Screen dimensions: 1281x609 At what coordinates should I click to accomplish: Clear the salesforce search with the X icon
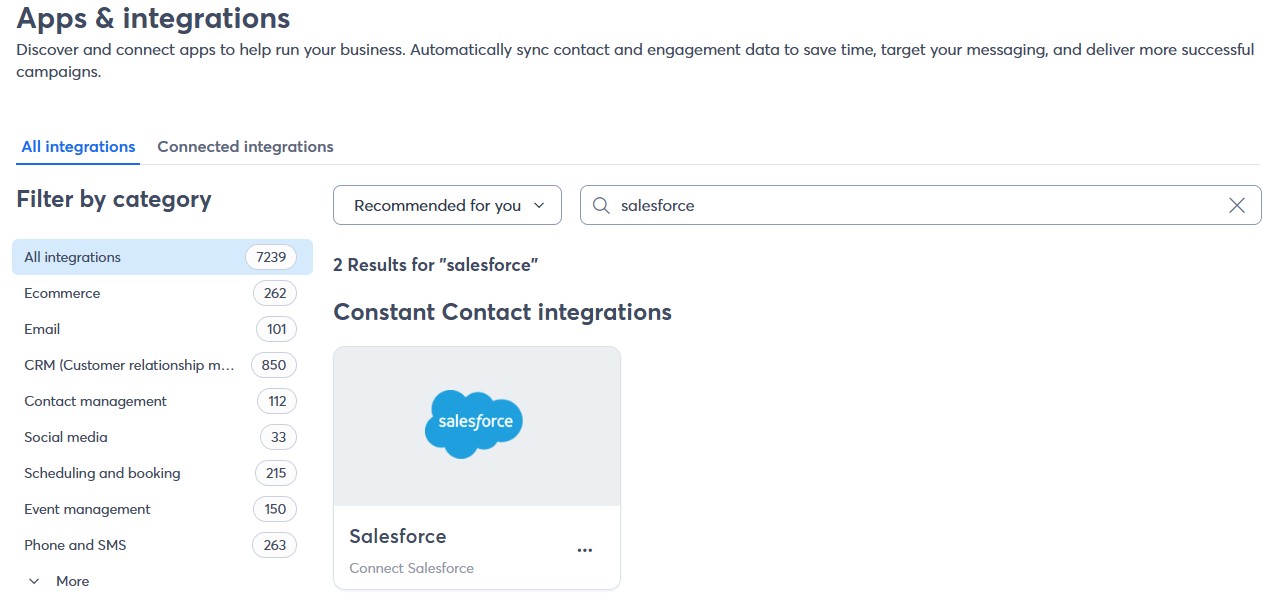point(1236,205)
